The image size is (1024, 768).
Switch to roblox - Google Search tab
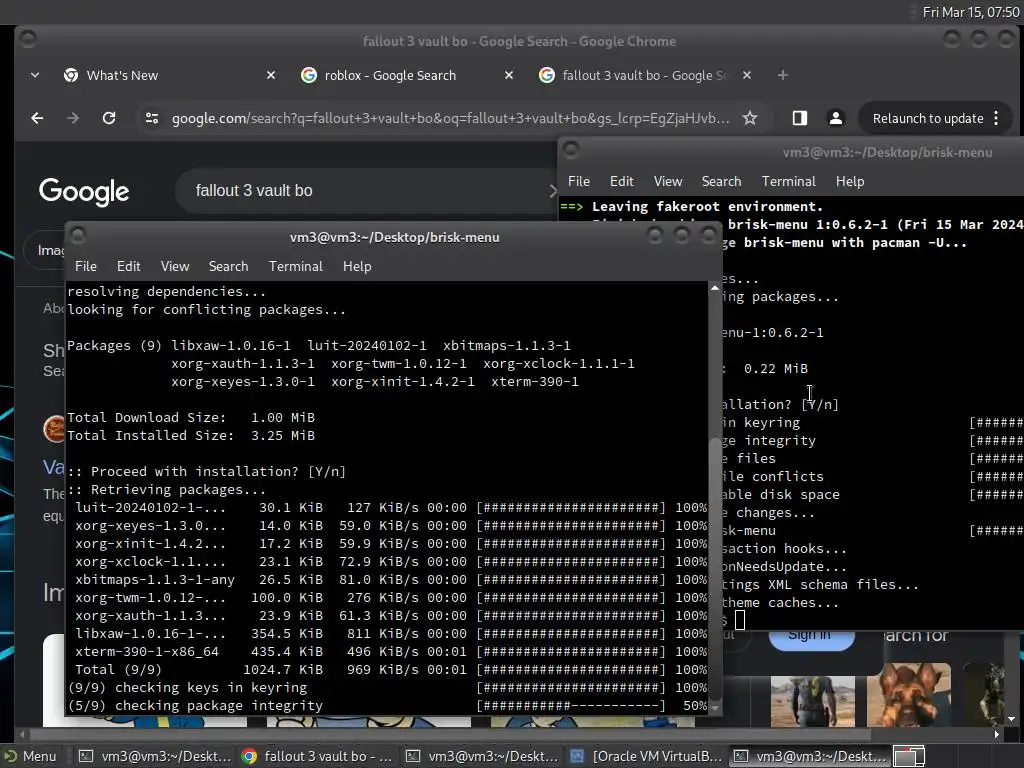(x=408, y=75)
